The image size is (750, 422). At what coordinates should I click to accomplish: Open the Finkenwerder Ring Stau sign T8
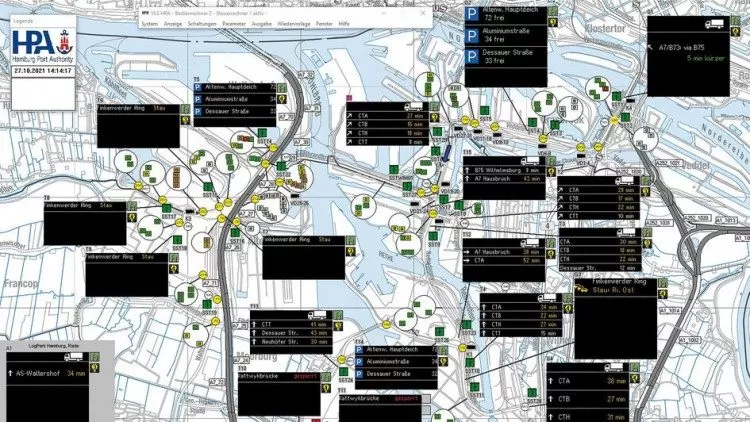(x=85, y=223)
